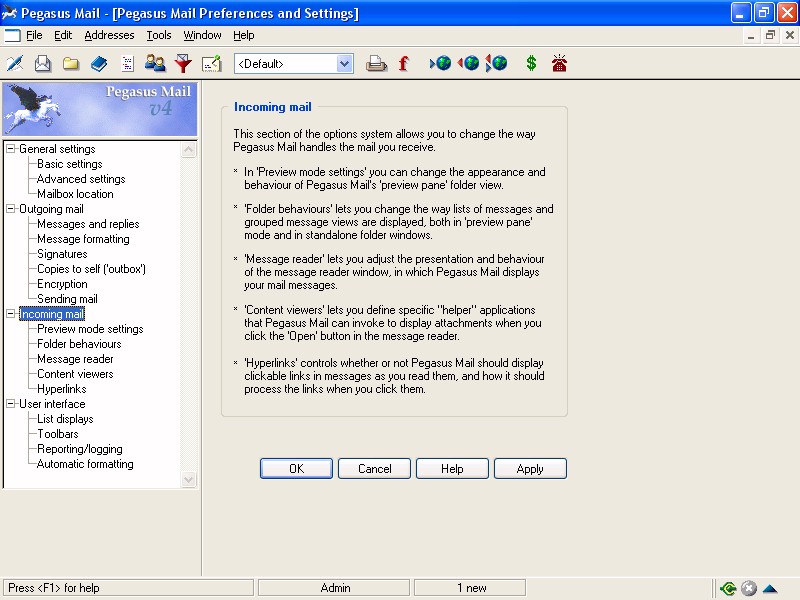Open Preview mode settings
The image size is (800, 600).
(x=90, y=329)
